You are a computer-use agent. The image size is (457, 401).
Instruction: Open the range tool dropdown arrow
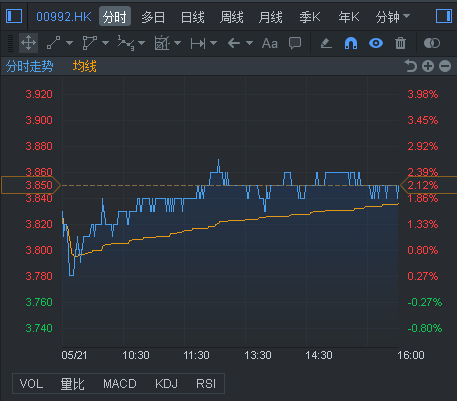(214, 43)
